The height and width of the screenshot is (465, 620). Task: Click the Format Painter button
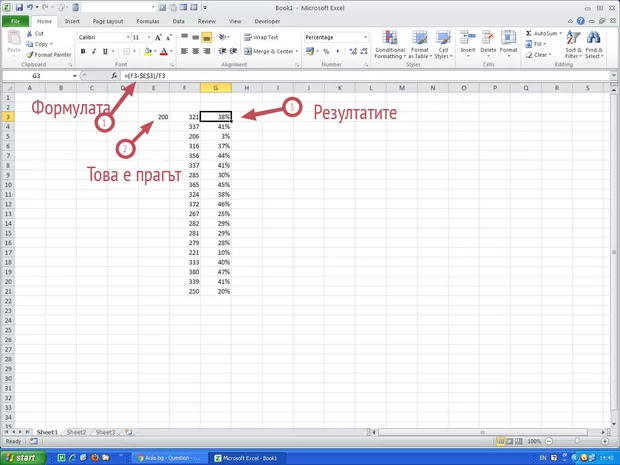tap(50, 54)
